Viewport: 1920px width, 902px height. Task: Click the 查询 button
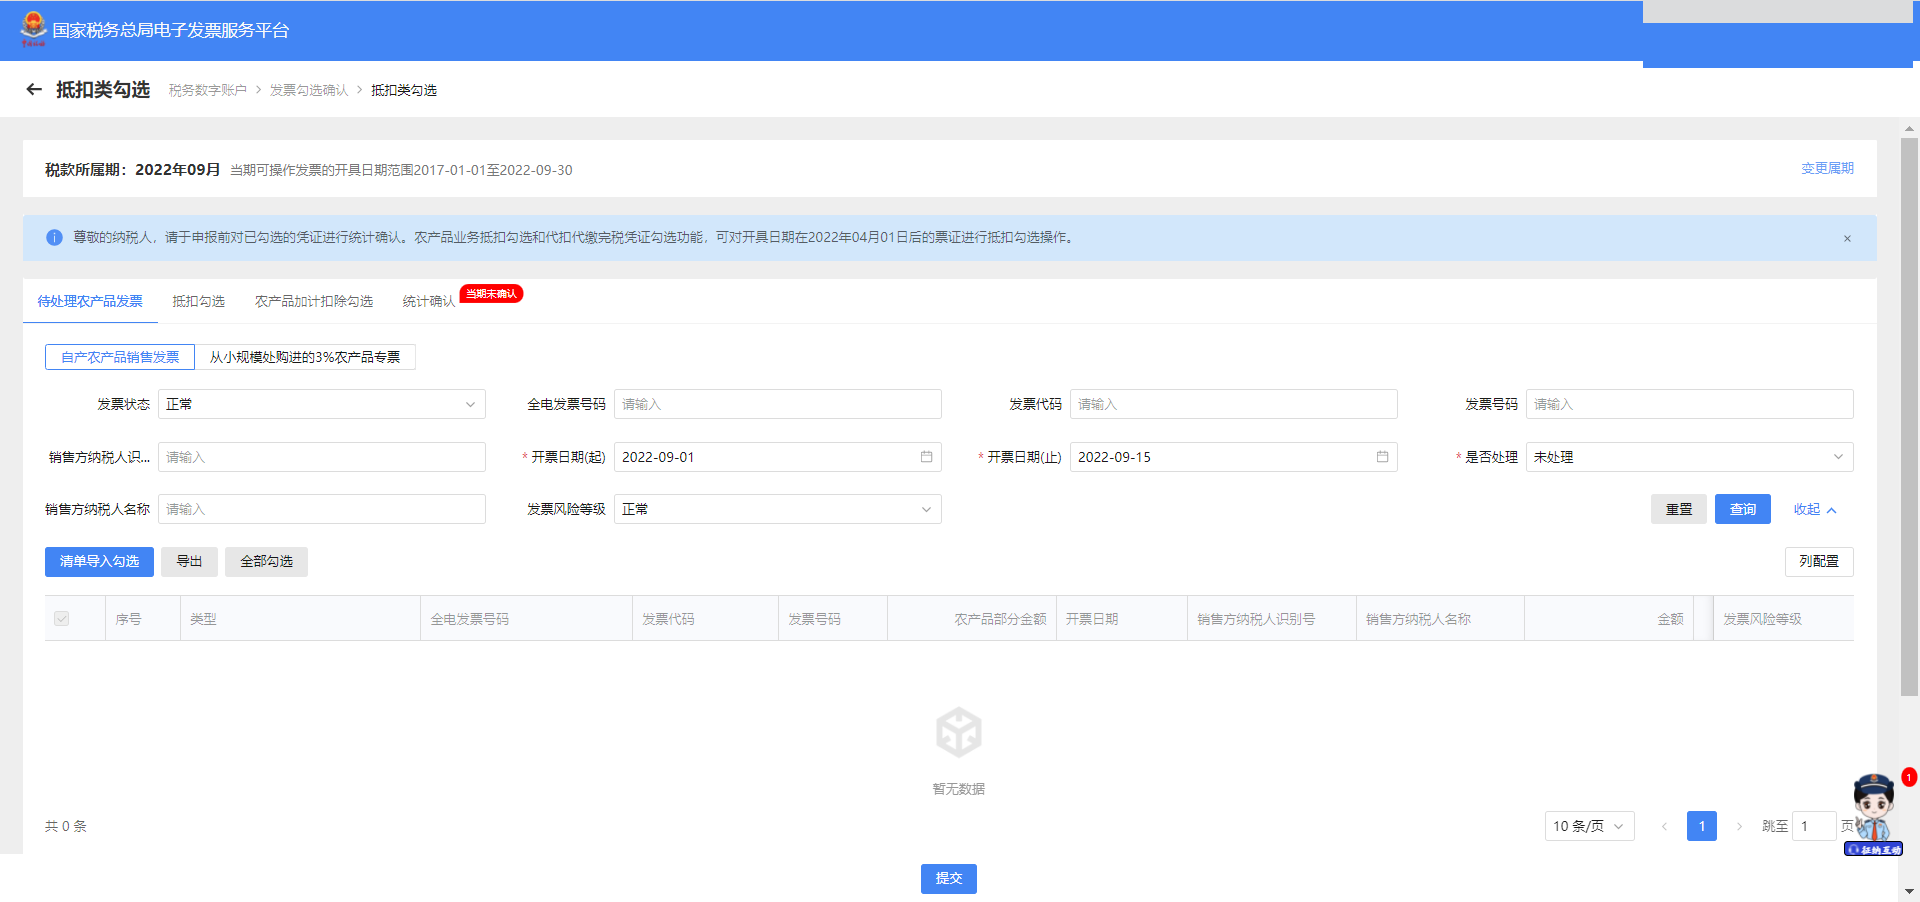pyautogui.click(x=1742, y=509)
